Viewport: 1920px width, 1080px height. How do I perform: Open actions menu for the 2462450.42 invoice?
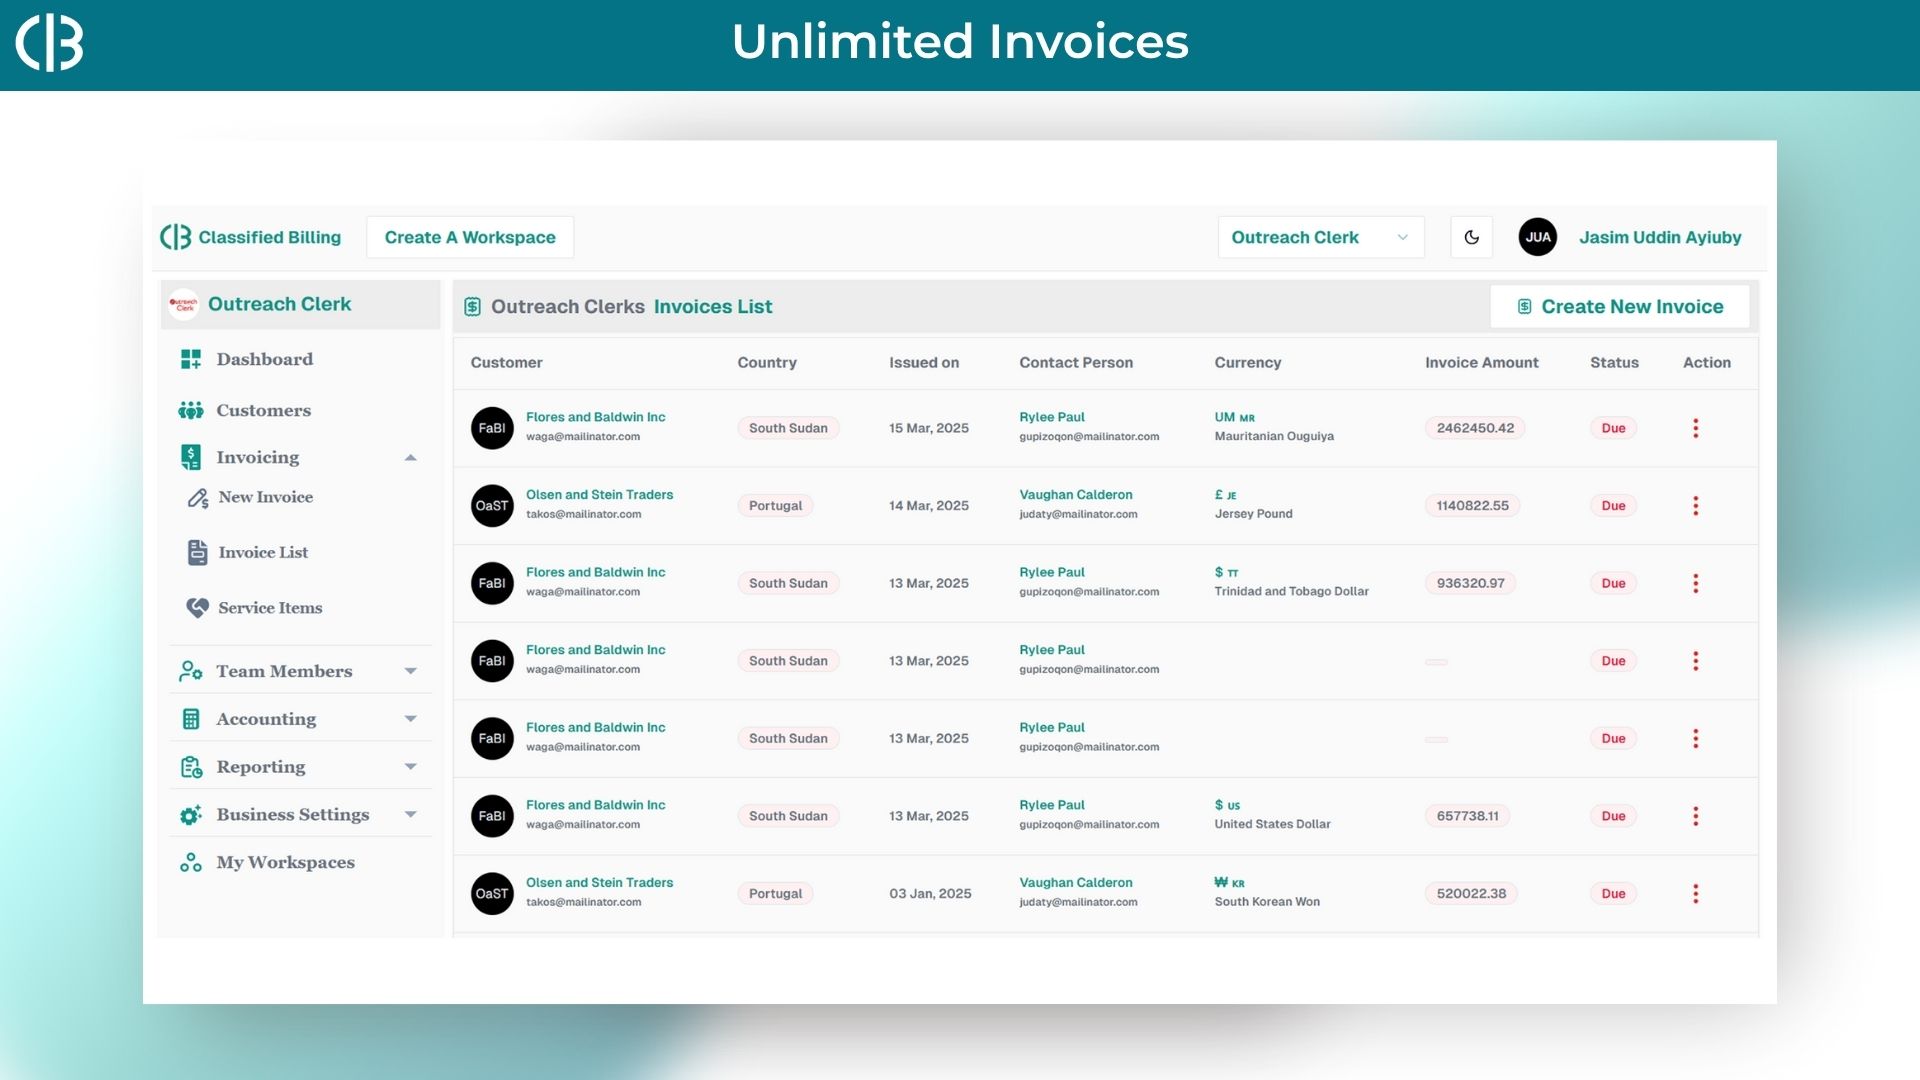(1695, 428)
